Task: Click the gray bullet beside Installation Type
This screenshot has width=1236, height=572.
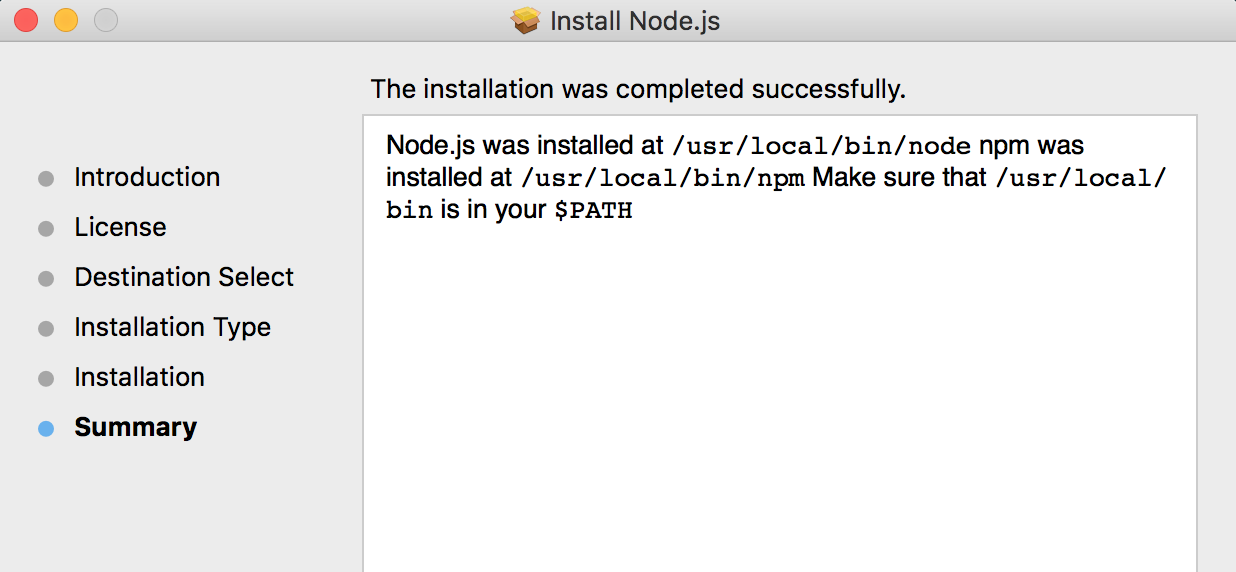Action: [46, 329]
